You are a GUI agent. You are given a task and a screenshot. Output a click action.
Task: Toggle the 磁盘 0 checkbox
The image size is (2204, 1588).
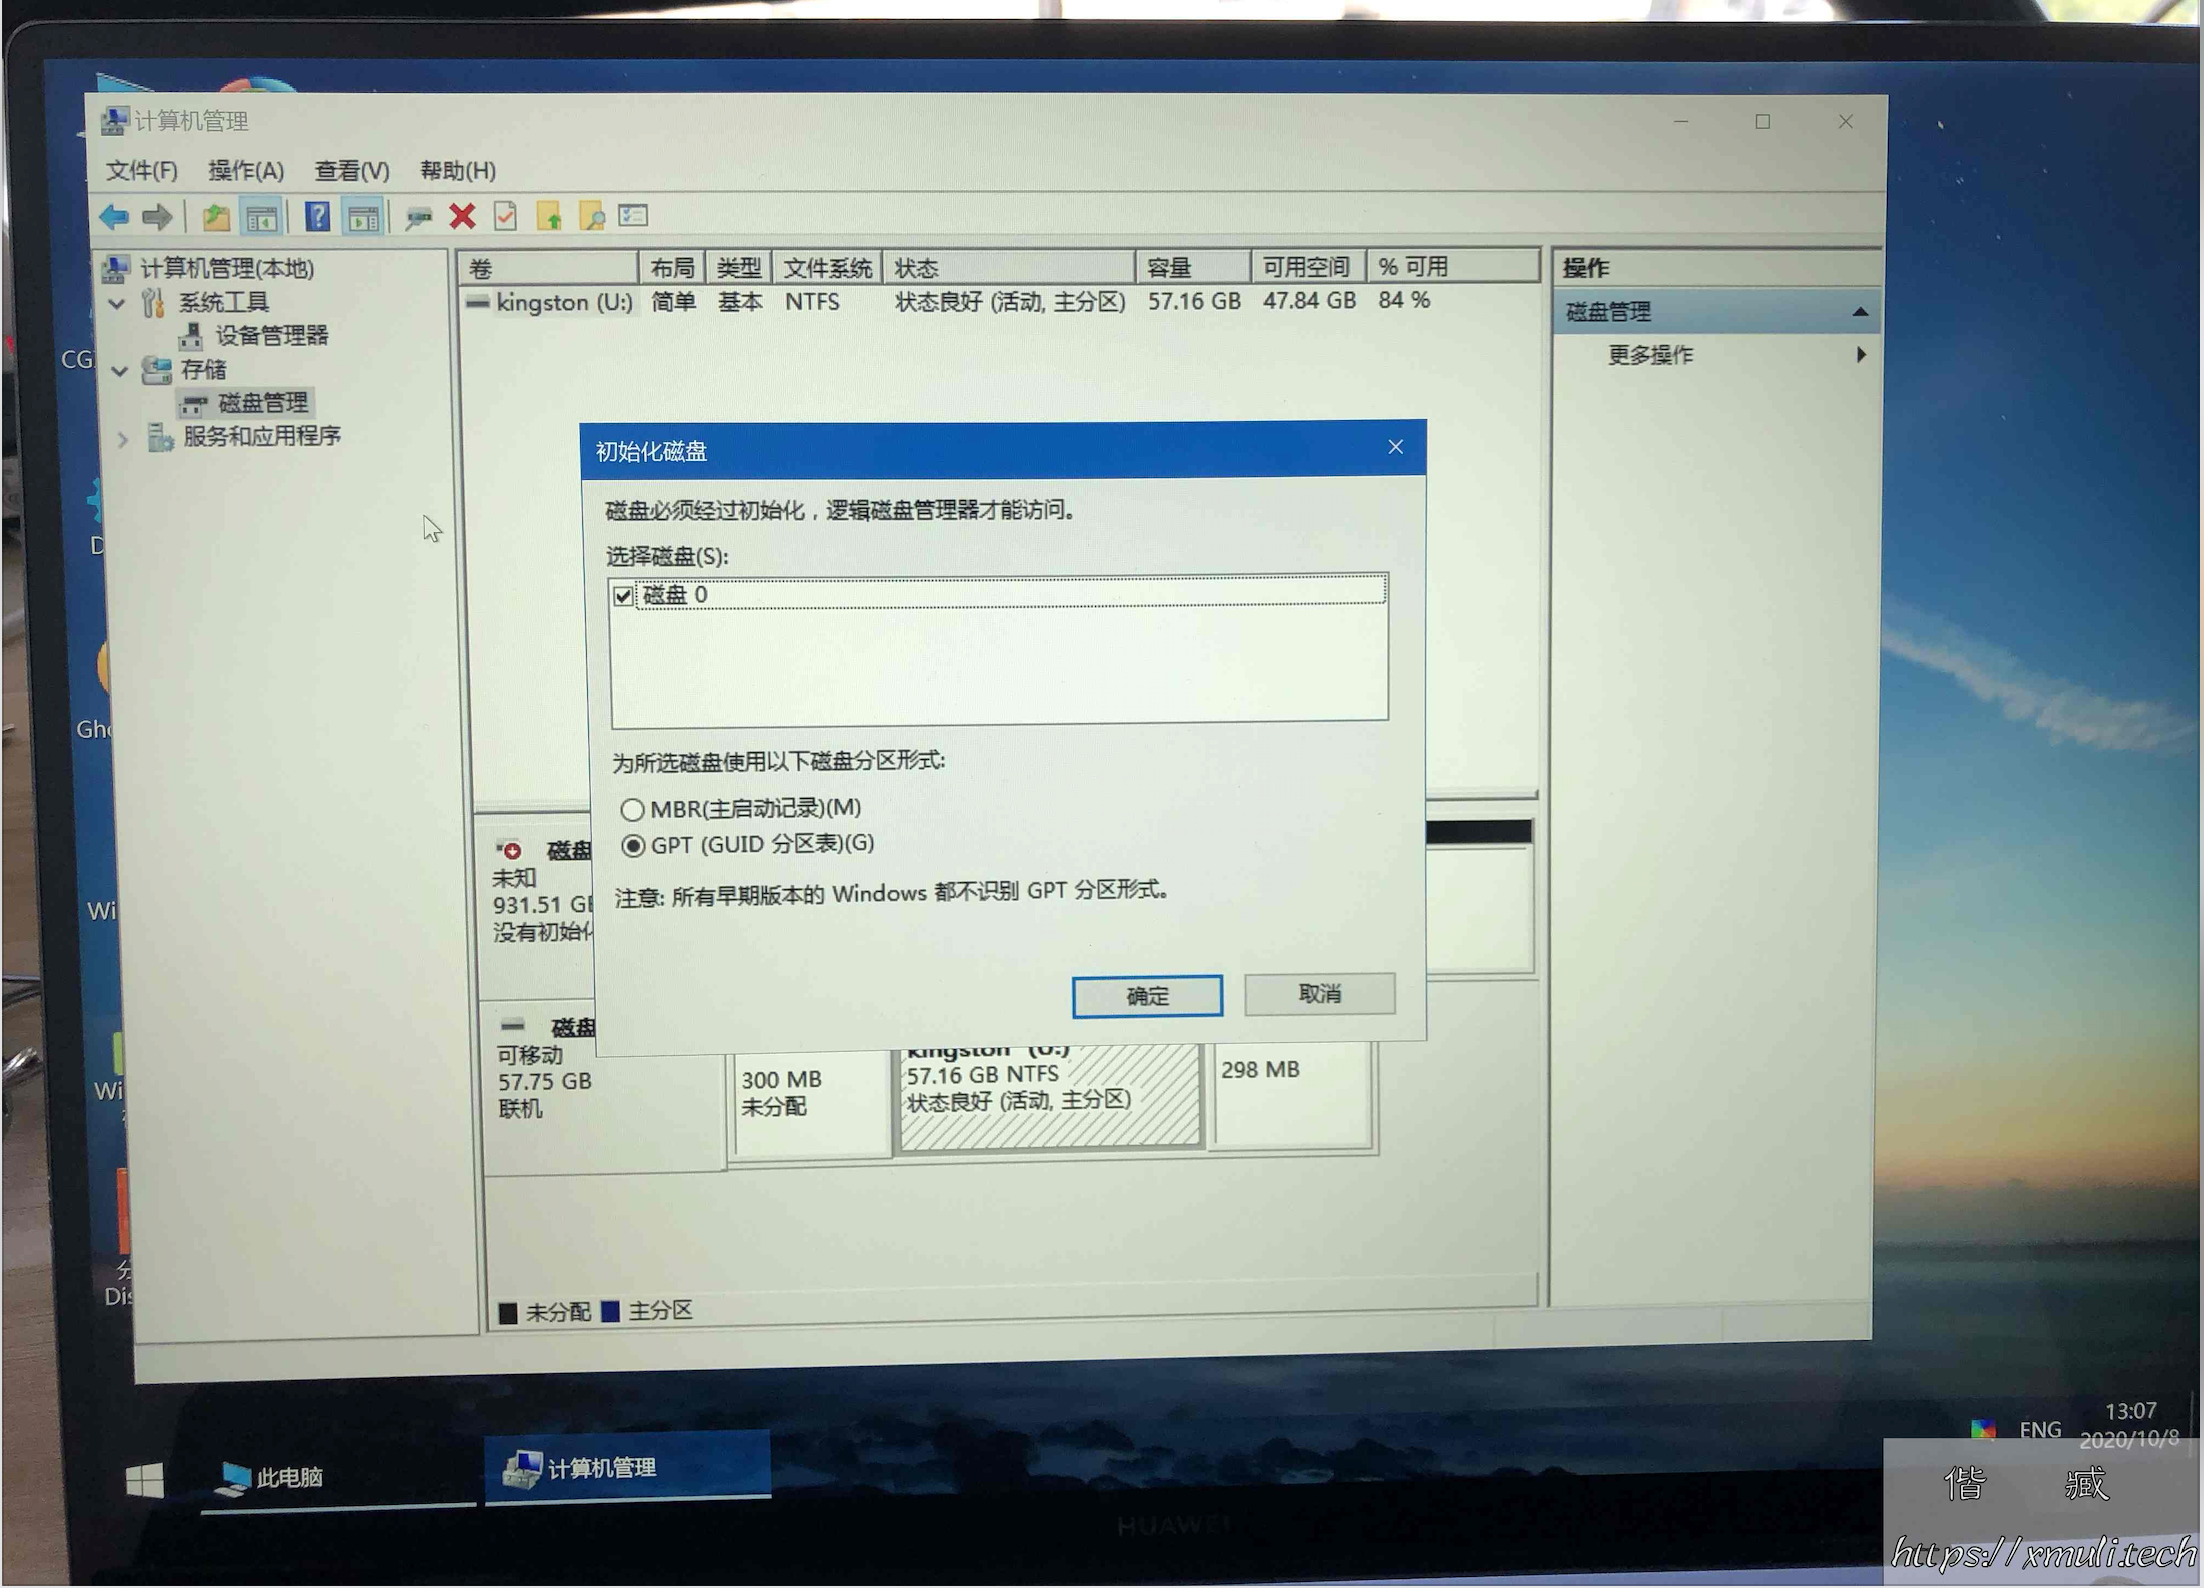(624, 596)
